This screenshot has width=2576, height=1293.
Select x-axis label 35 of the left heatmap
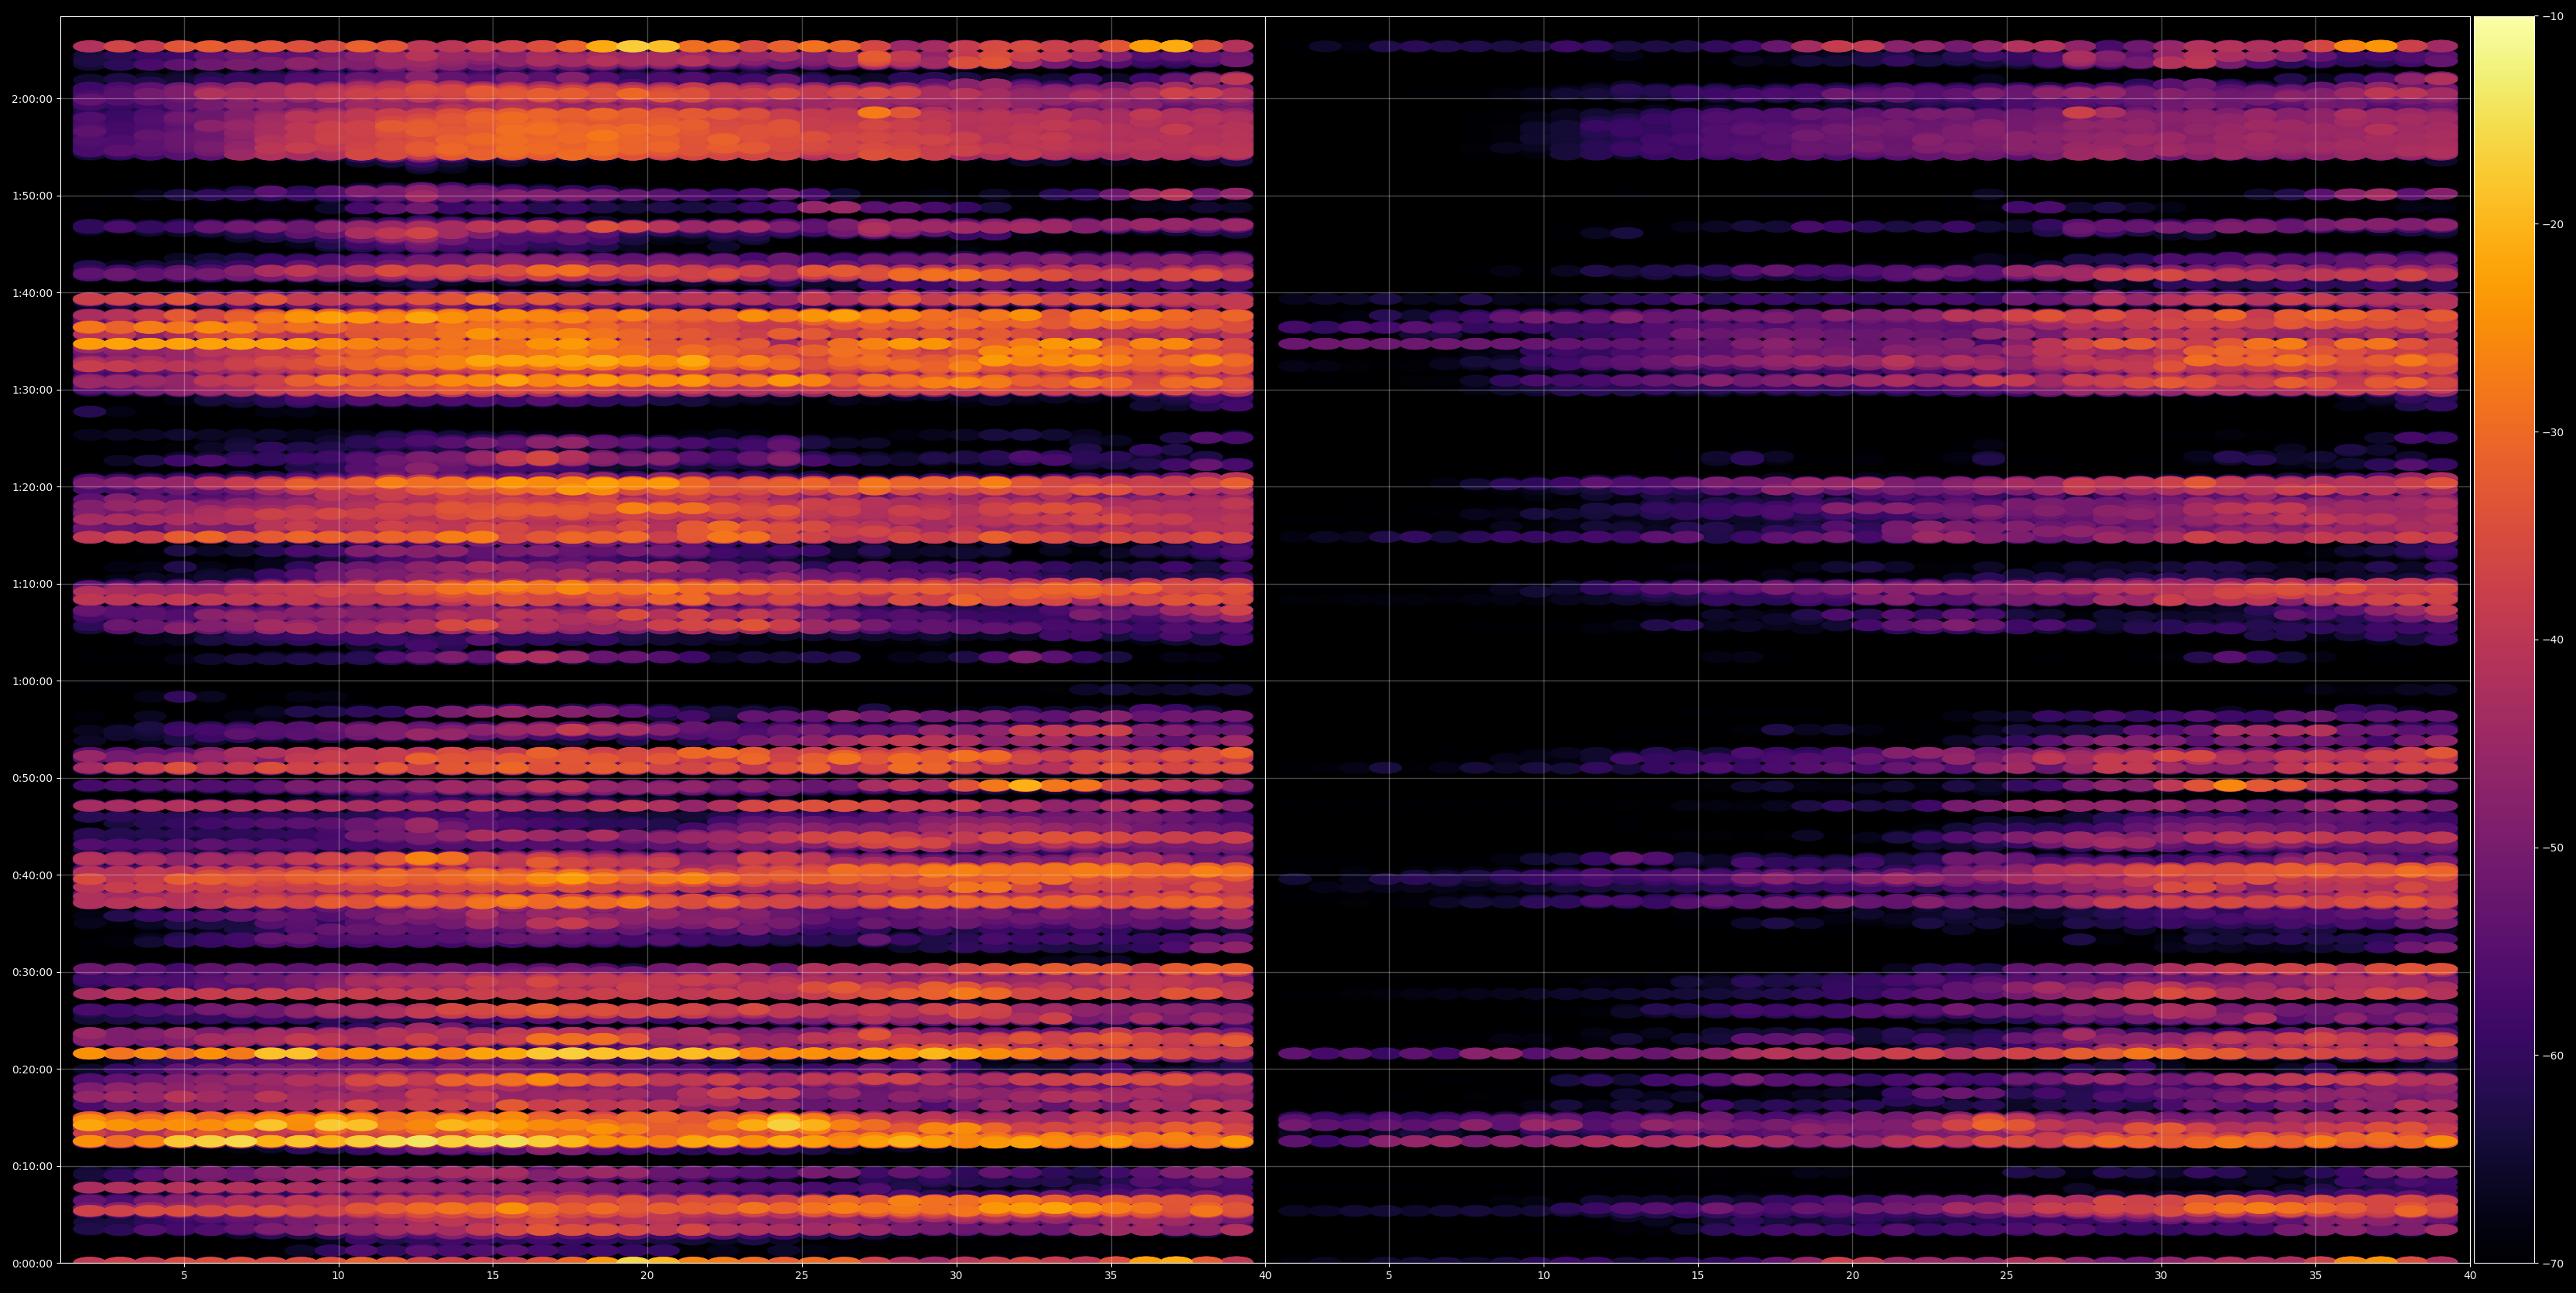[1111, 1276]
